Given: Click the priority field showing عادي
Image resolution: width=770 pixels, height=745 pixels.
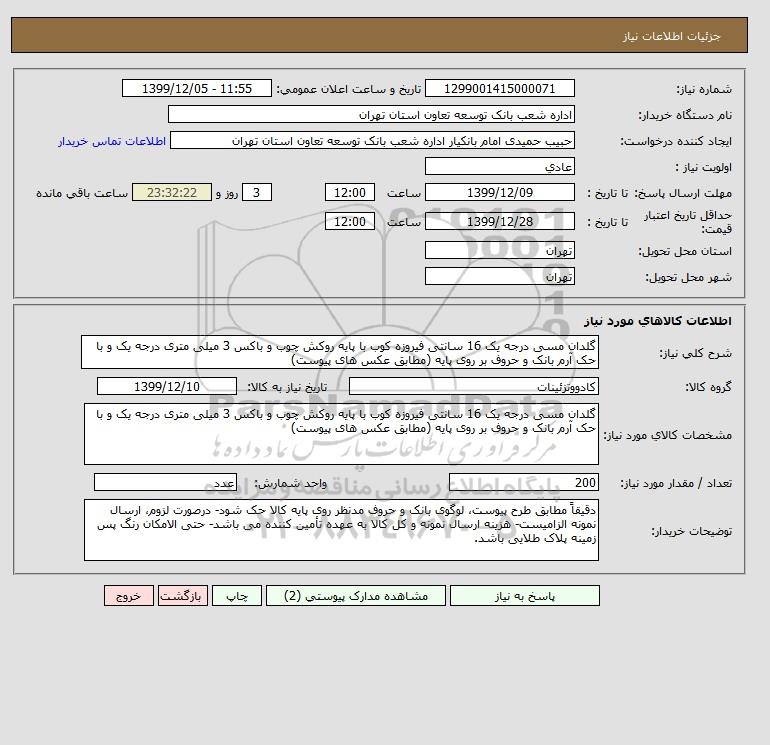Looking at the screenshot, I should click(499, 166).
